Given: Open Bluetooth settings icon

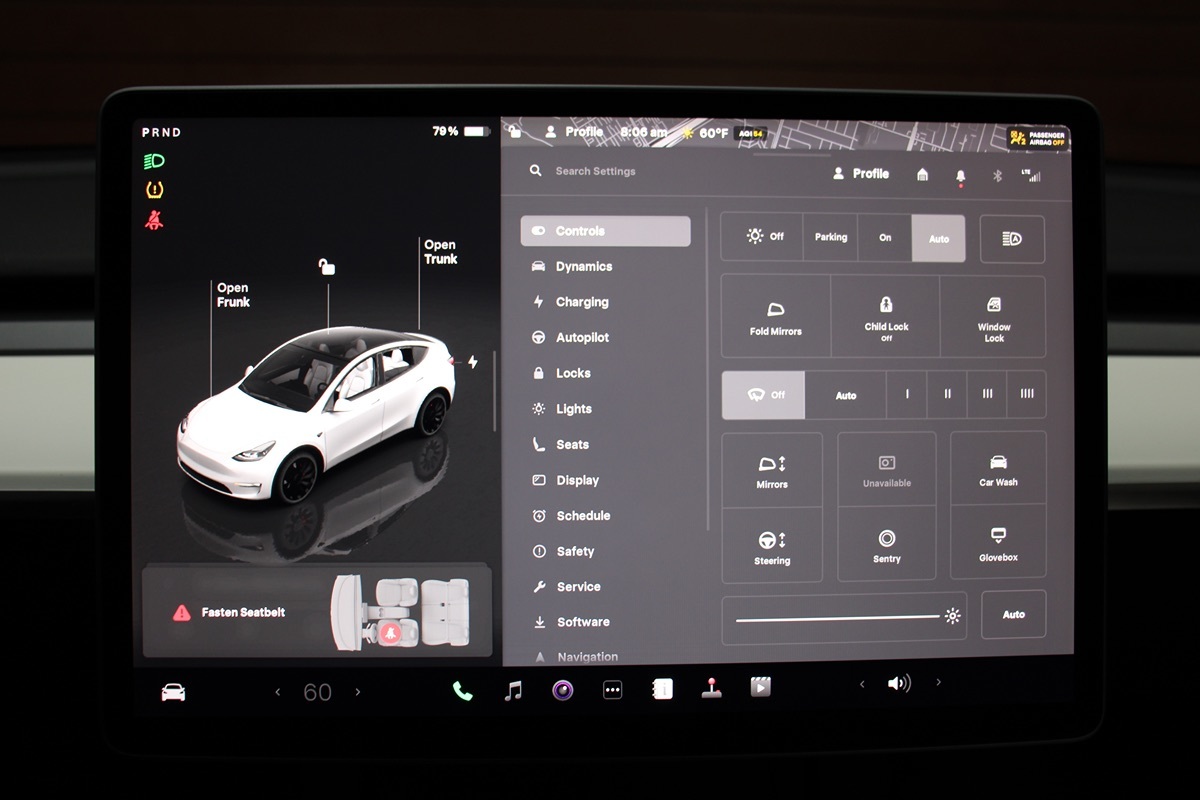Looking at the screenshot, I should (997, 175).
